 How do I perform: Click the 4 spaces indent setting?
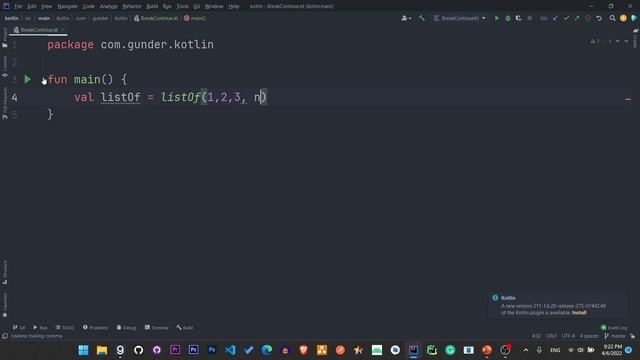[589, 336]
